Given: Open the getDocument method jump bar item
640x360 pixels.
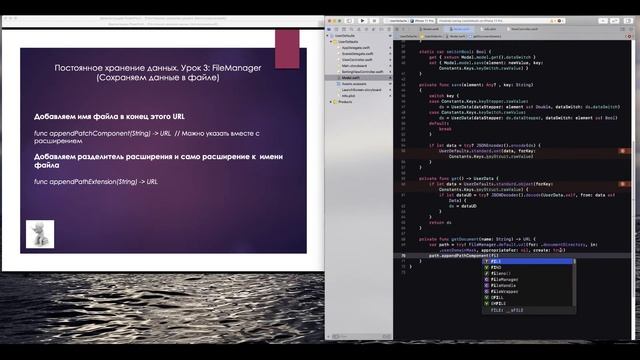Looking at the screenshot, I should (x=484, y=36).
